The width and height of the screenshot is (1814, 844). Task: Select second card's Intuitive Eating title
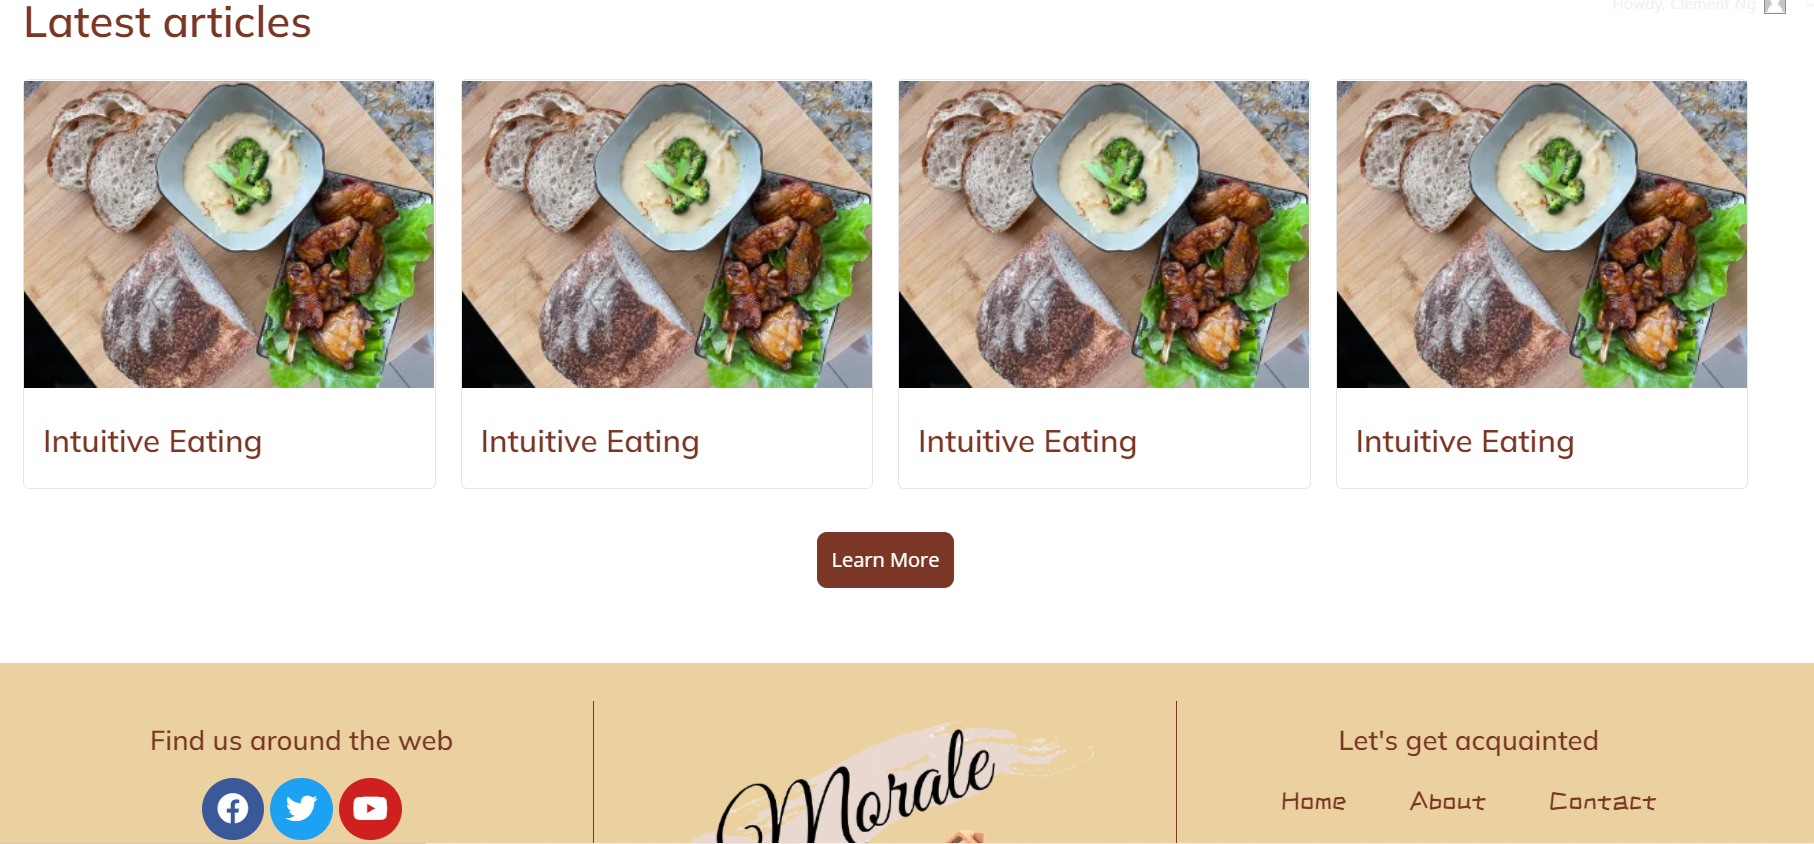[x=590, y=442]
